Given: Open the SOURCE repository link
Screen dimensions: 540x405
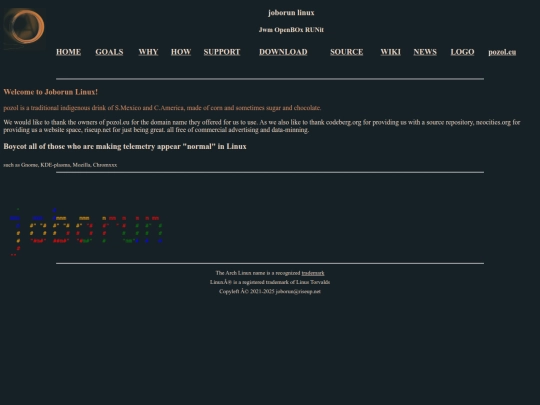Looking at the screenshot, I should (x=346, y=52).
